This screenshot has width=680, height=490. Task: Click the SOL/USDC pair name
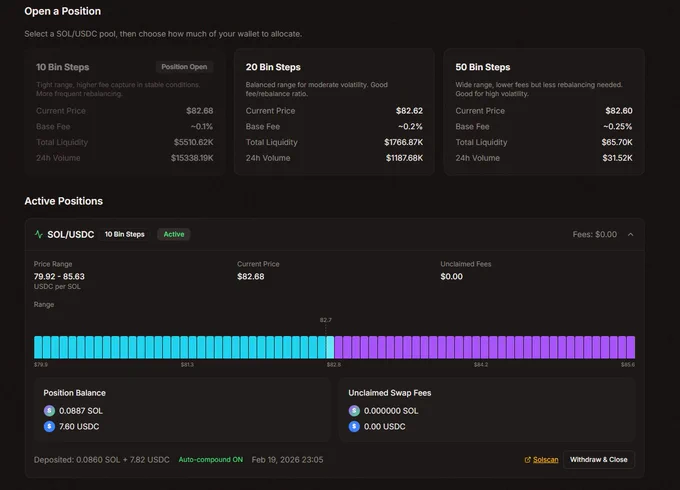point(71,235)
